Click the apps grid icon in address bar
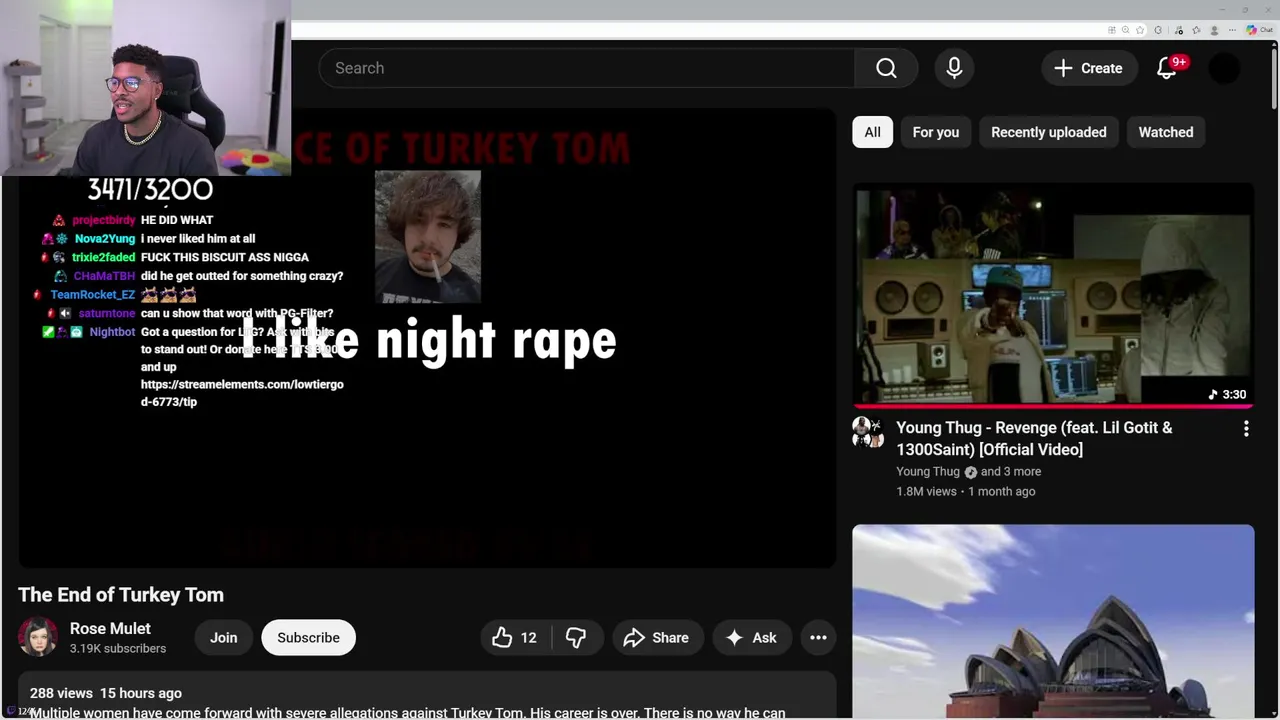 [1112, 30]
